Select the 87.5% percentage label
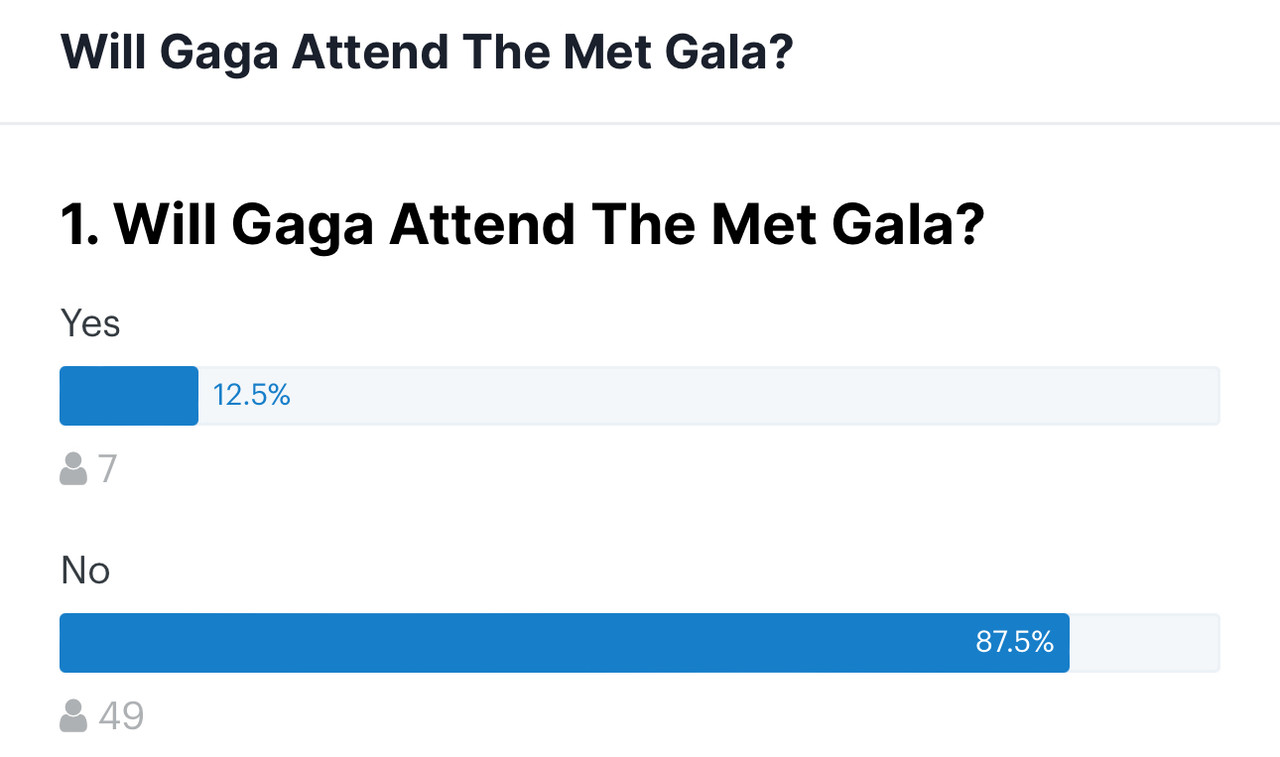The height and width of the screenshot is (757, 1280). [1014, 643]
